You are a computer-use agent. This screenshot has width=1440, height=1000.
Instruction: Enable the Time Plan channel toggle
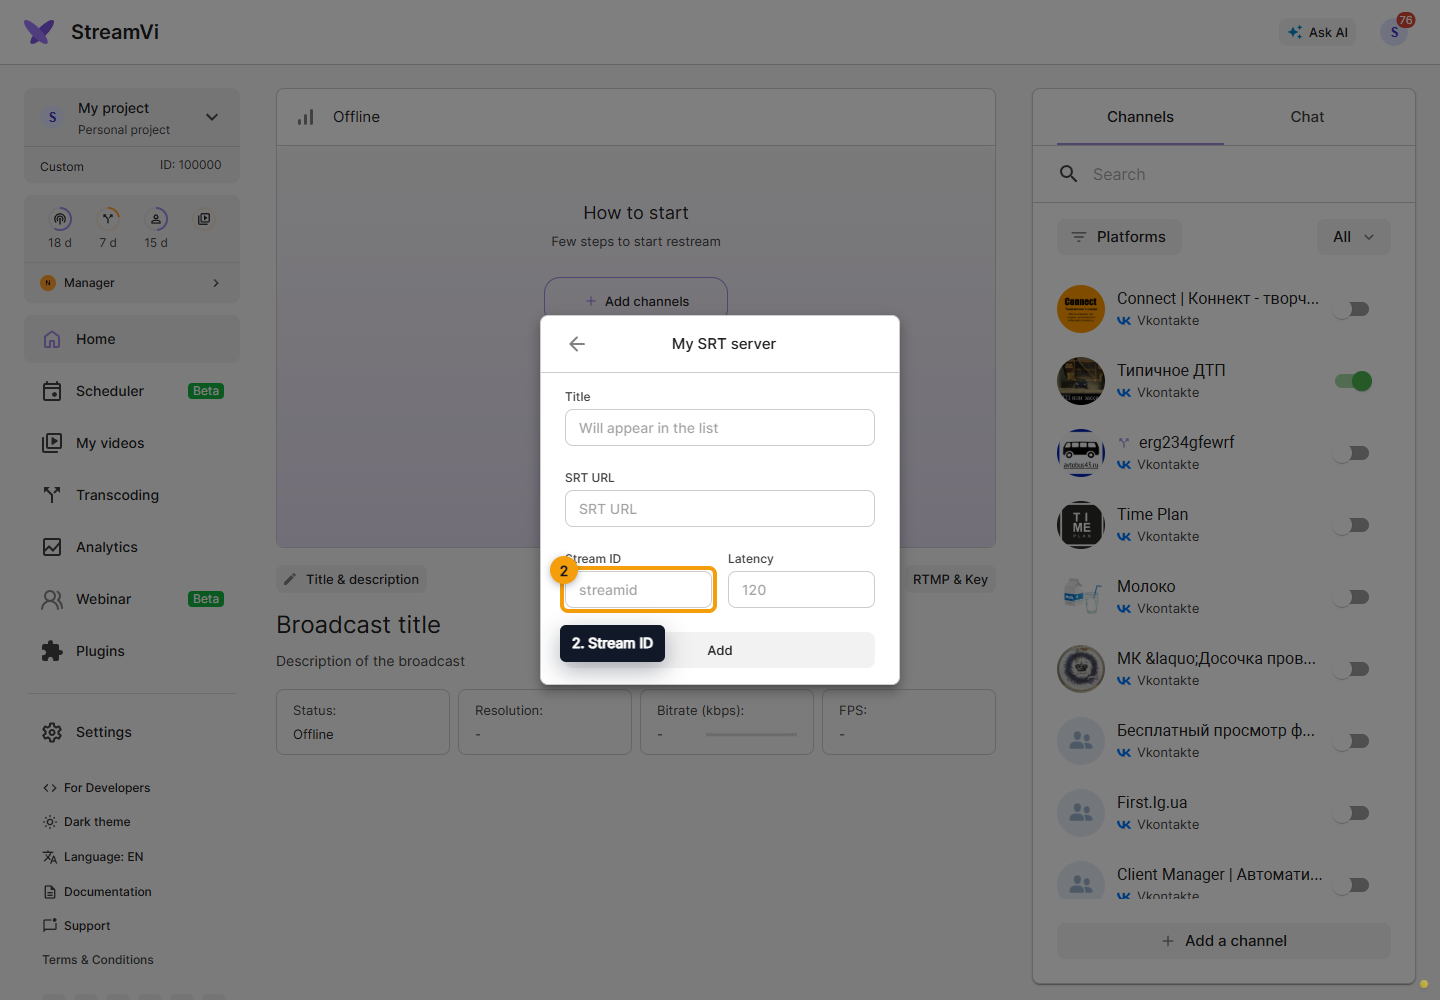point(1352,525)
